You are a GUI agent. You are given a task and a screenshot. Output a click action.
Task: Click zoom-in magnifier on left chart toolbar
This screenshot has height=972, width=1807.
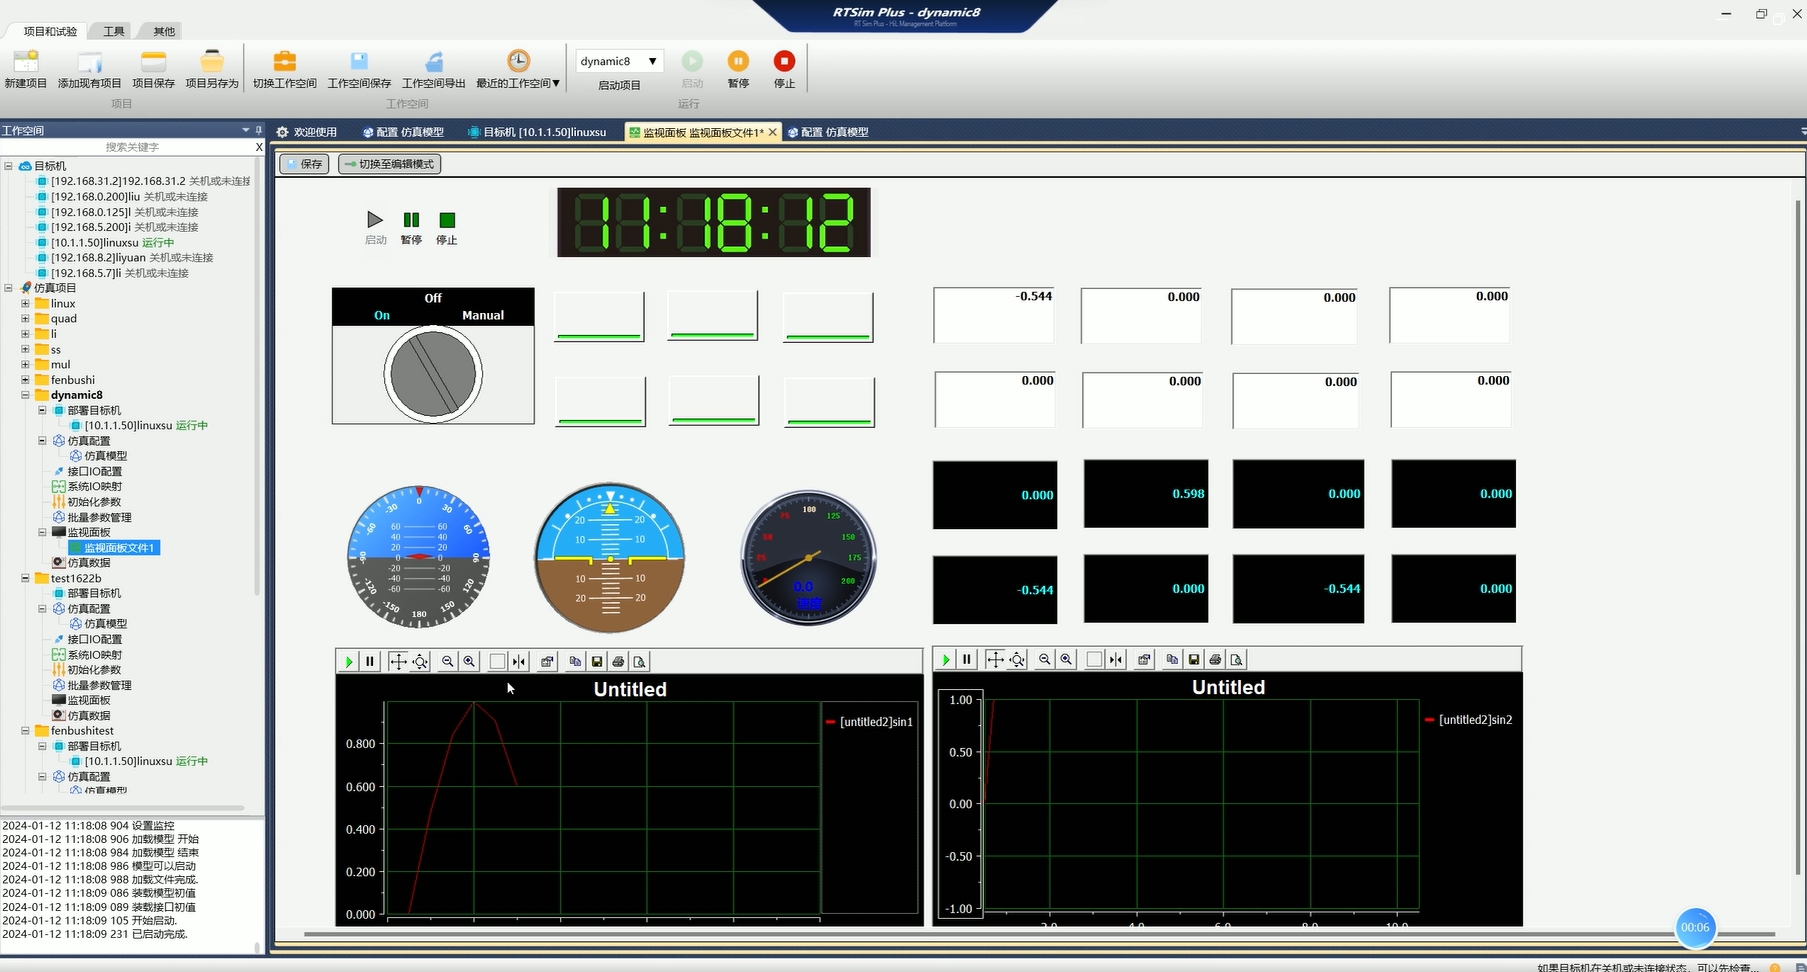pyautogui.click(x=469, y=661)
